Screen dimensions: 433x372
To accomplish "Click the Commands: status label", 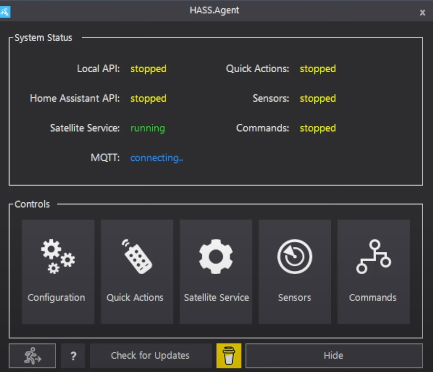I will [x=263, y=128].
